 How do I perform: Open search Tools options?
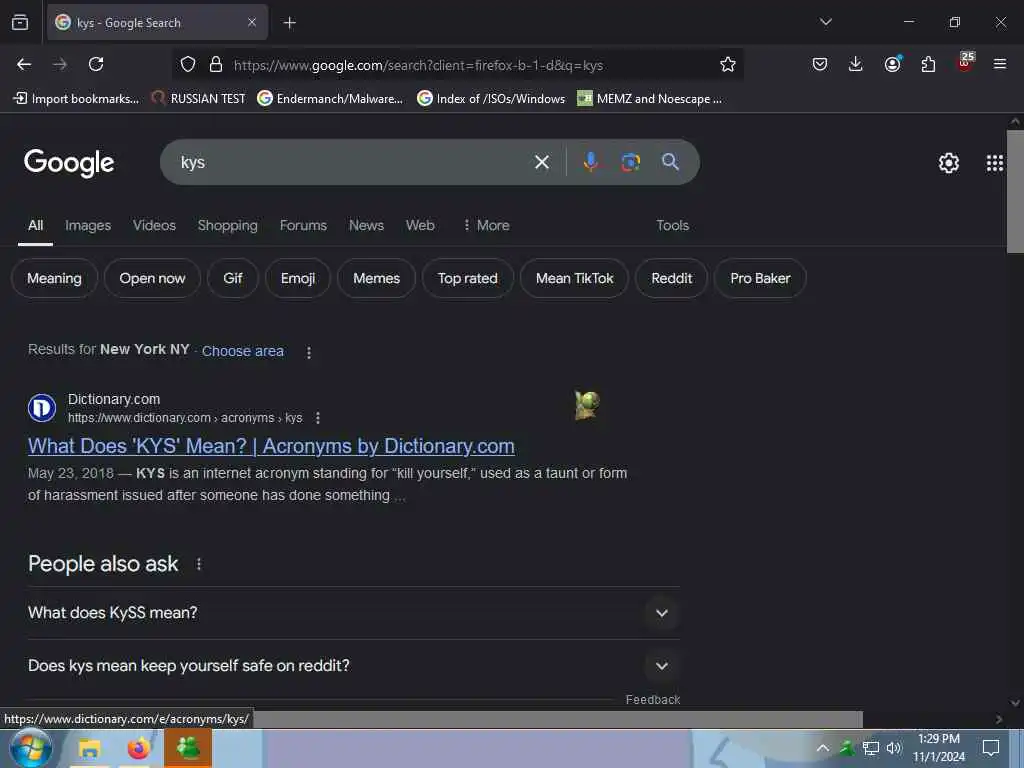[x=673, y=225]
